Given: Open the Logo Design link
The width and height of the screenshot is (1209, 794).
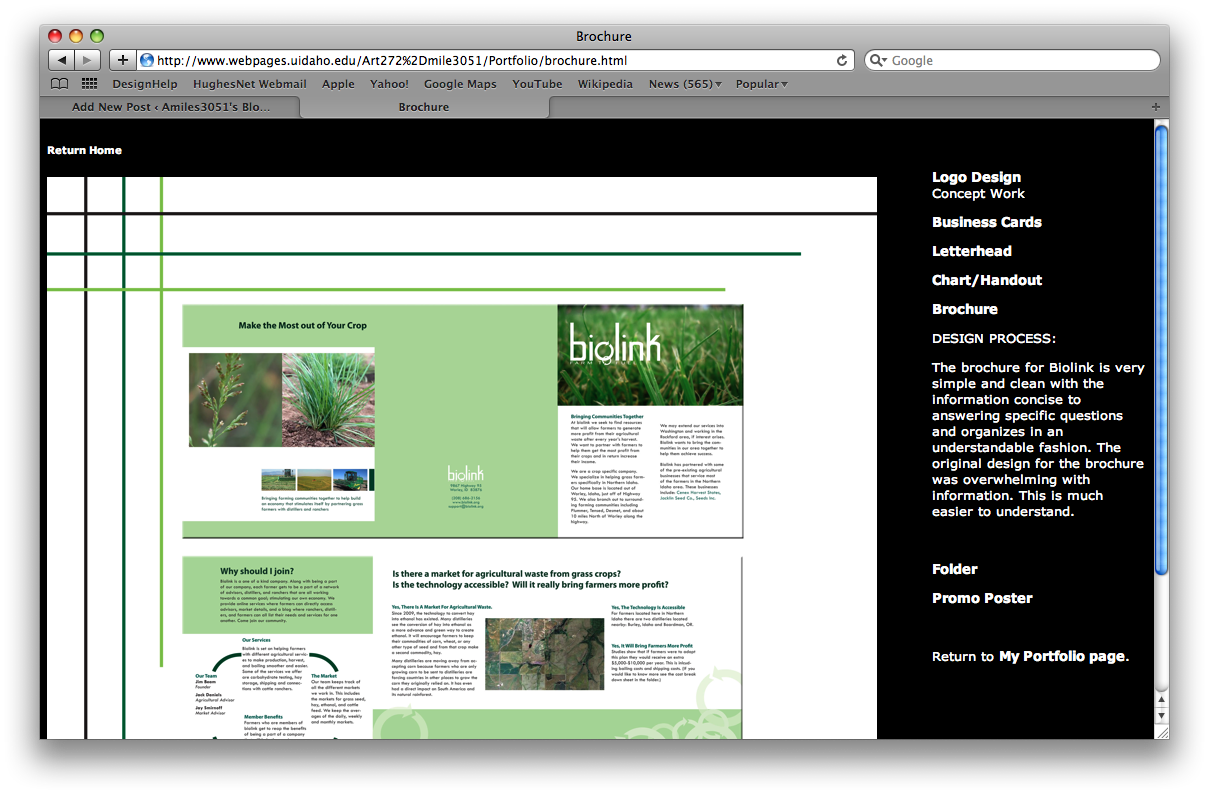Looking at the screenshot, I should [x=976, y=177].
